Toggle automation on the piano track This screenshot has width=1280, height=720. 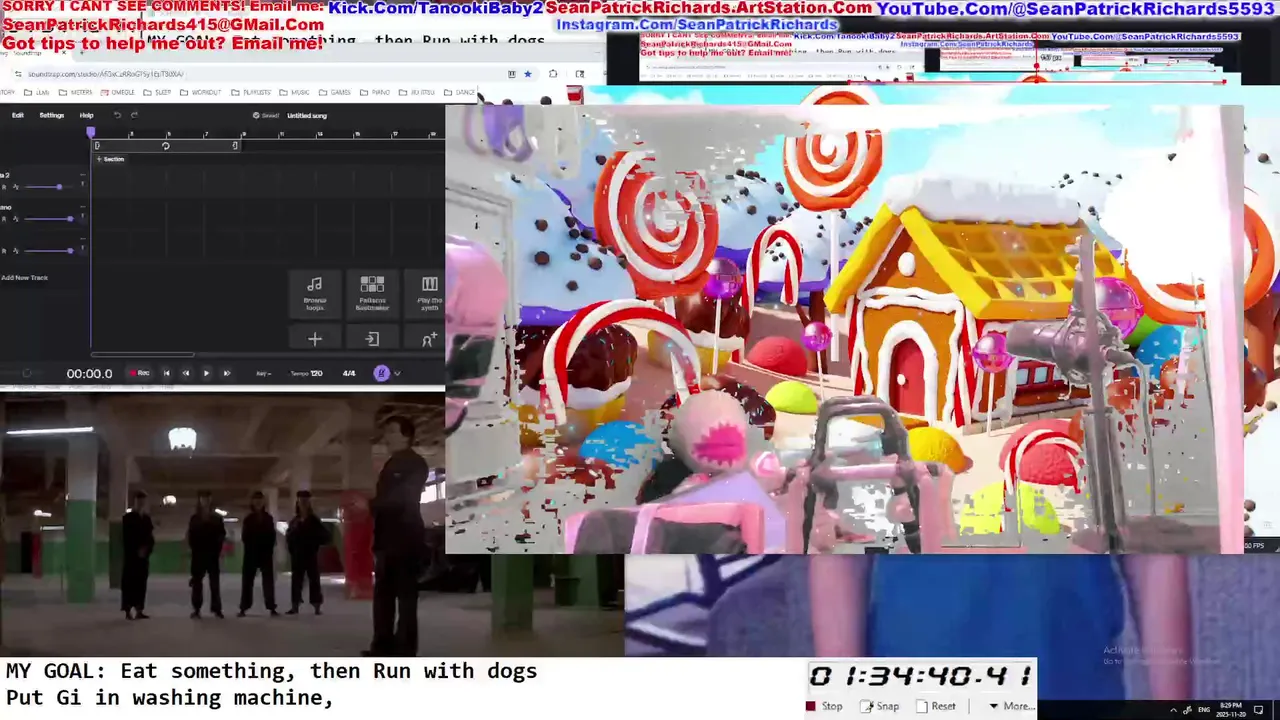(15, 218)
